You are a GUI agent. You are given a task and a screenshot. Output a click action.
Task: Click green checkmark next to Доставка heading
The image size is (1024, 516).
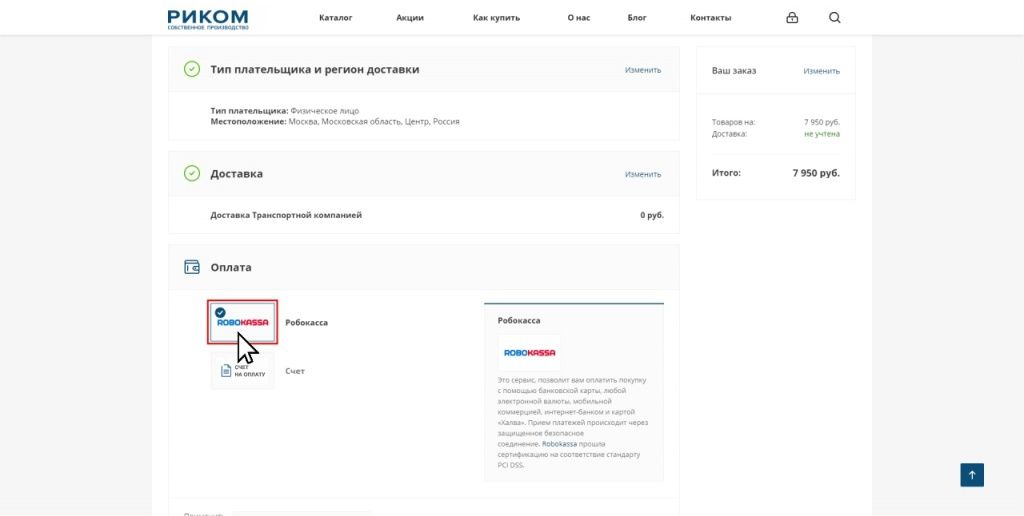point(192,173)
